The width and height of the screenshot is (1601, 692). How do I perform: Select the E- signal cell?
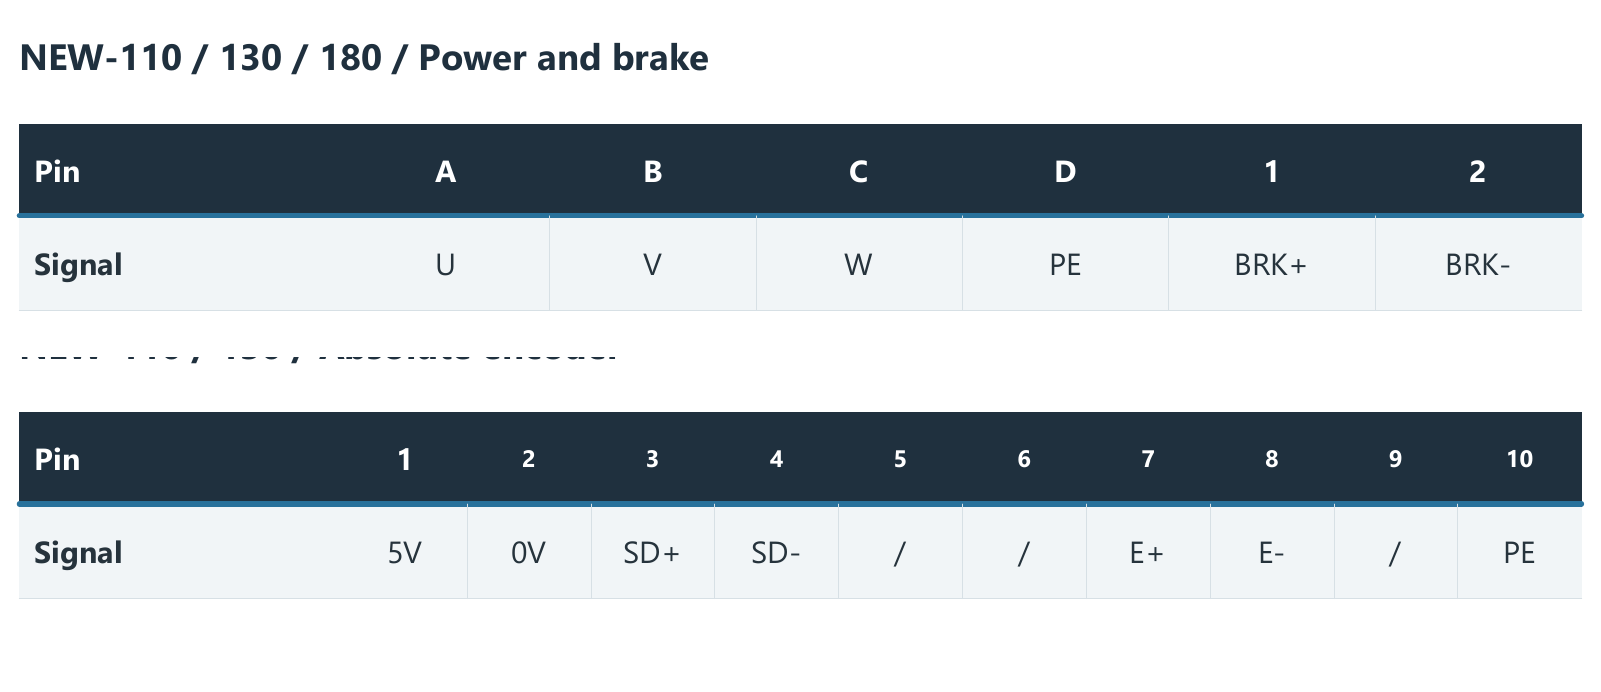pos(1272,552)
